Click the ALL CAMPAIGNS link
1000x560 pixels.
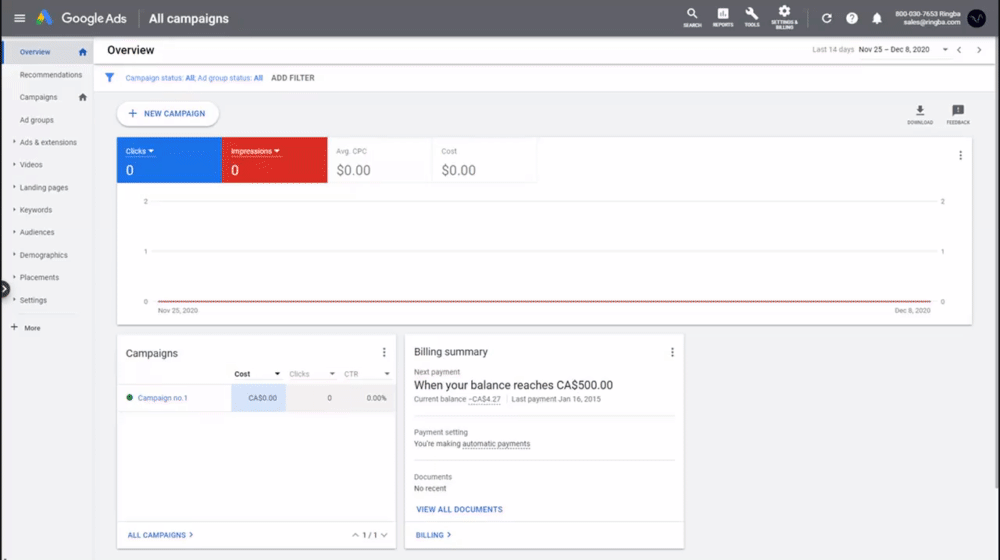tap(160, 535)
